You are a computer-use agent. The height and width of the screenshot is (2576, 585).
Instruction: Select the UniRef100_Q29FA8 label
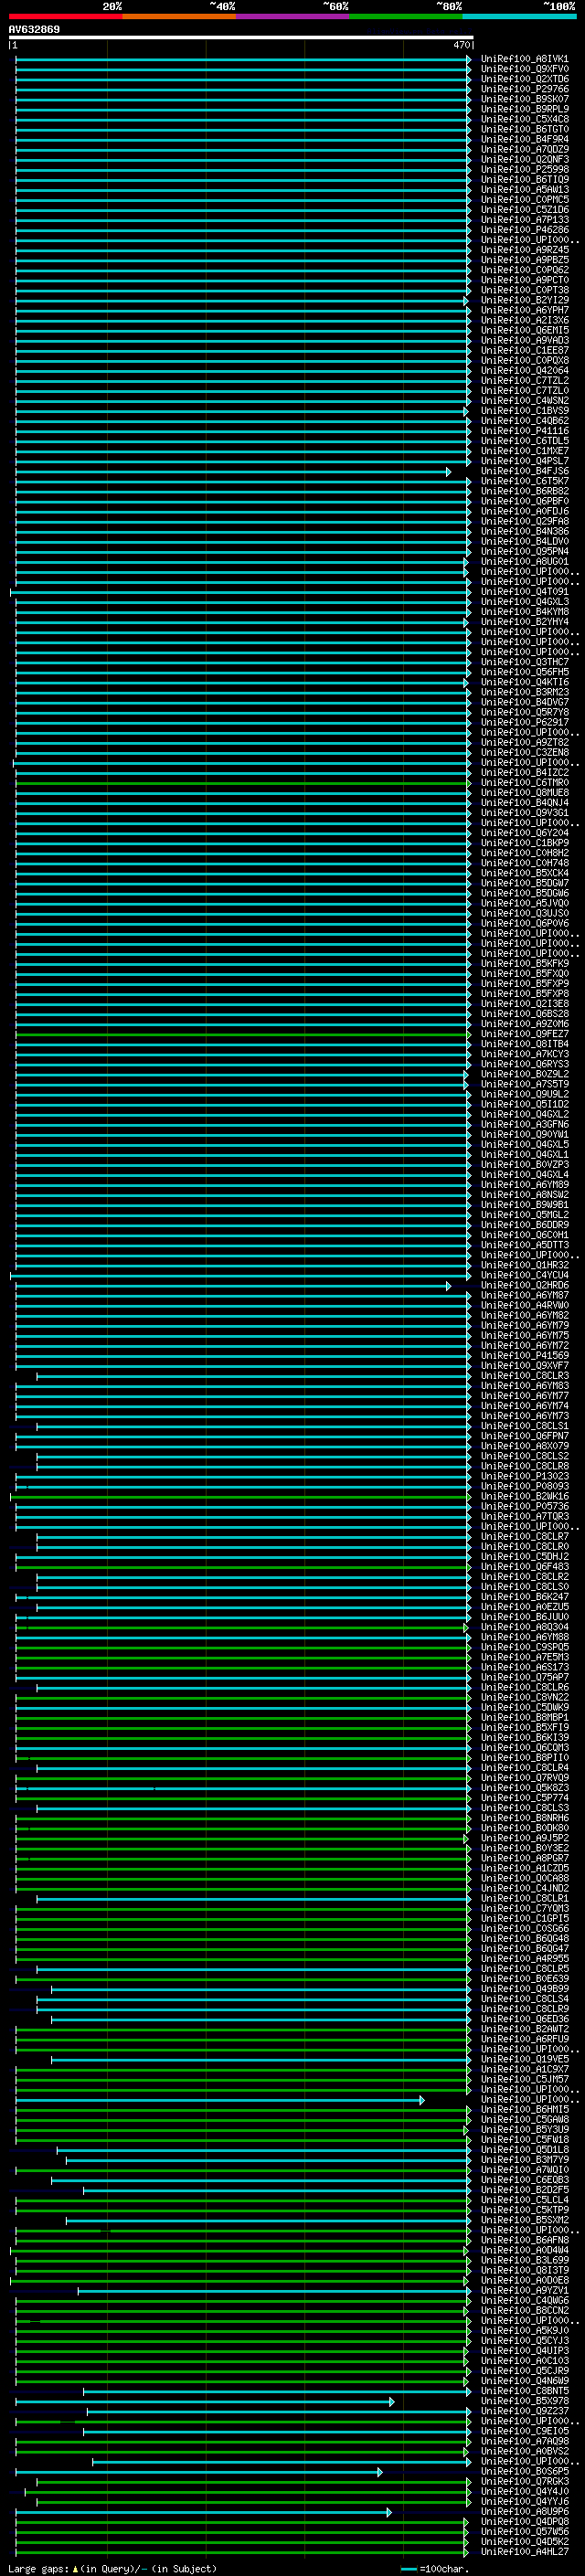pyautogui.click(x=524, y=521)
